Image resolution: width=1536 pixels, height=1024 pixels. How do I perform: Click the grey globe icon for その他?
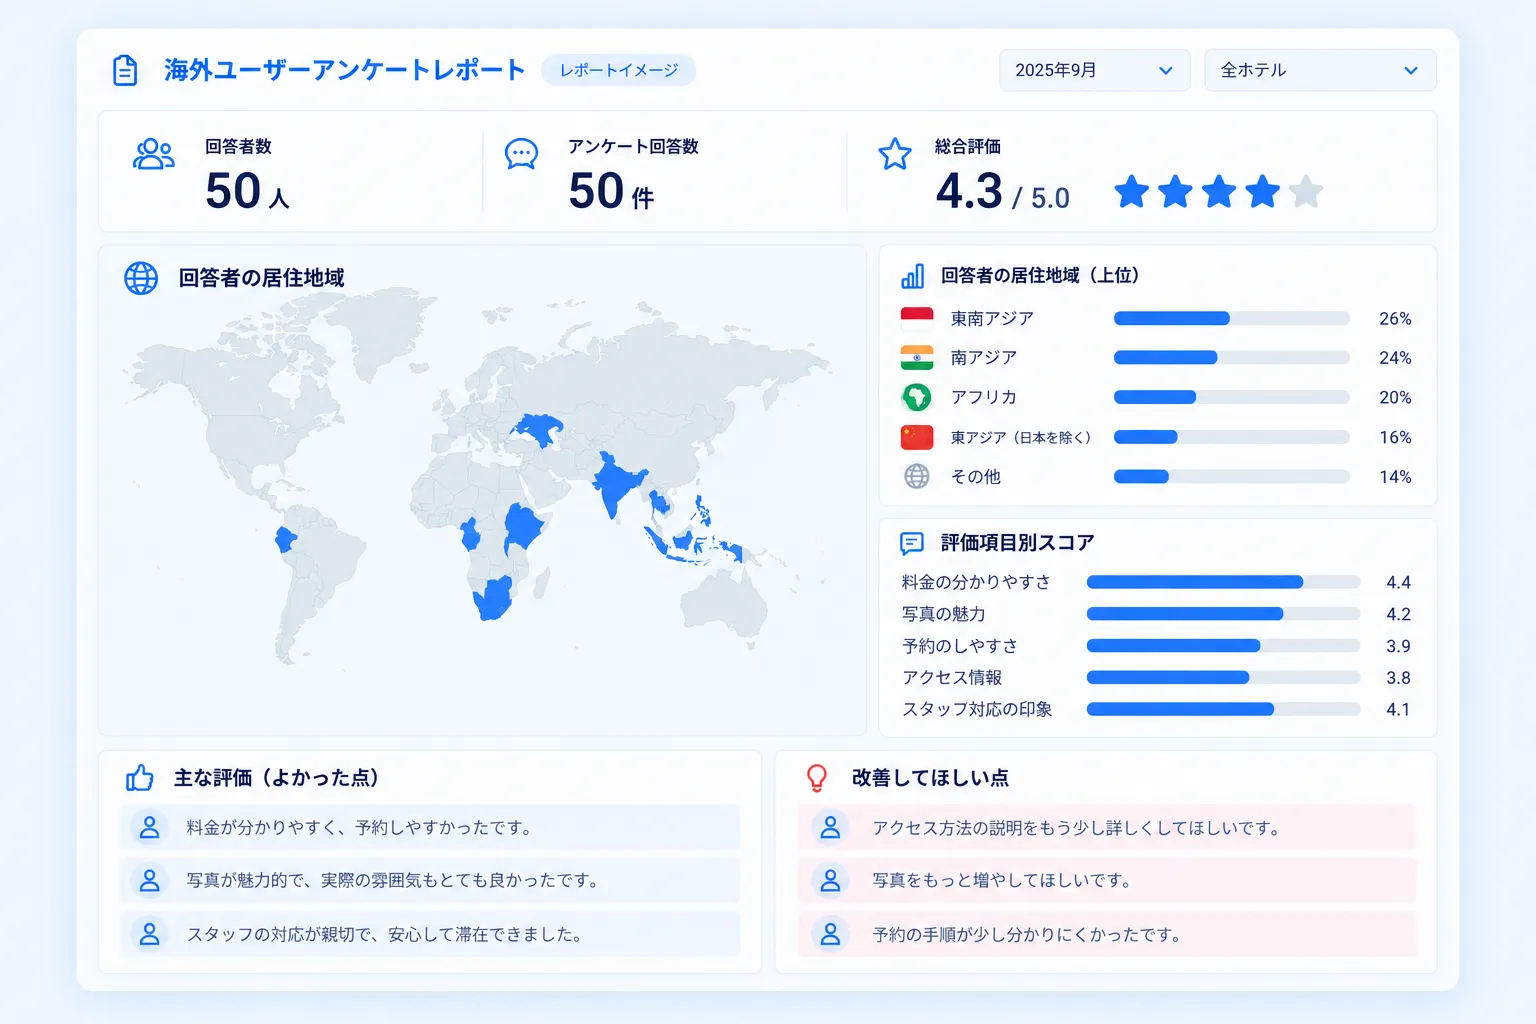click(917, 476)
